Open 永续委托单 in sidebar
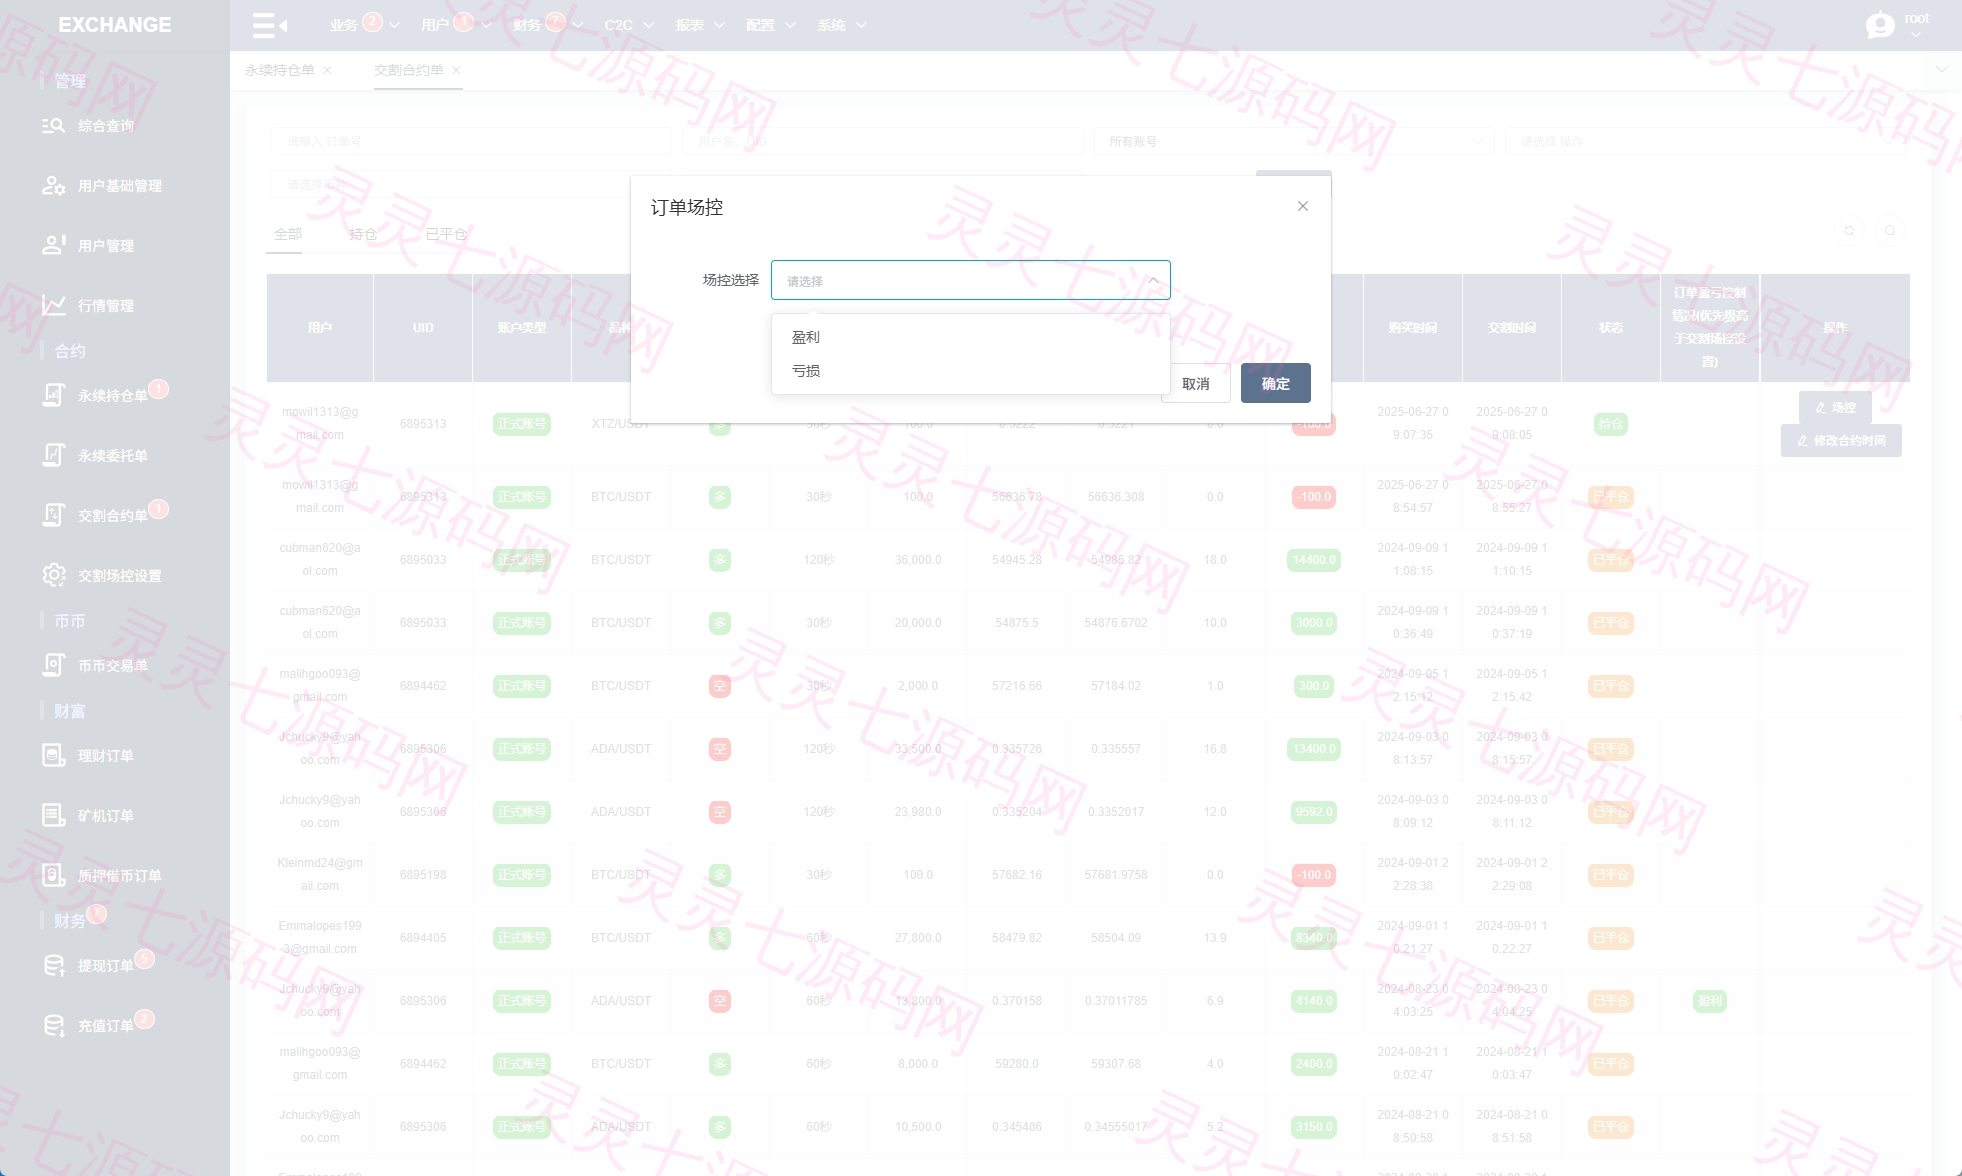 pos(112,456)
